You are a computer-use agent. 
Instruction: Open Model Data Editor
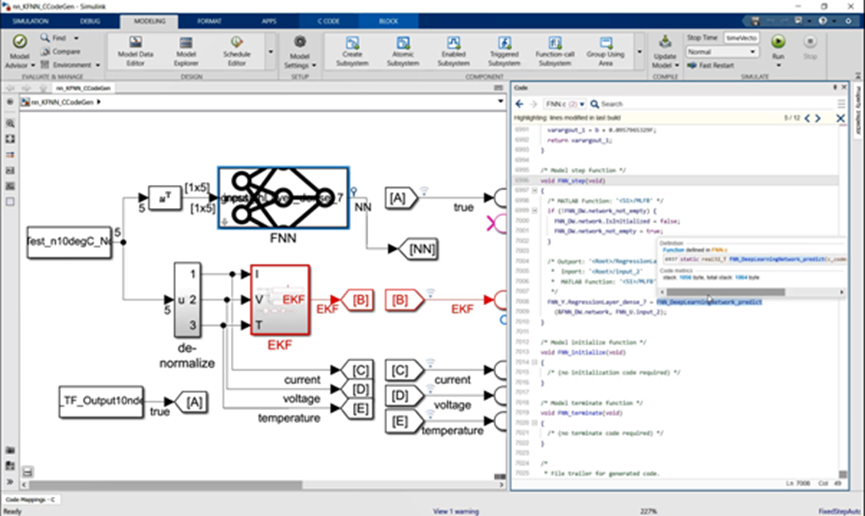tap(135, 51)
